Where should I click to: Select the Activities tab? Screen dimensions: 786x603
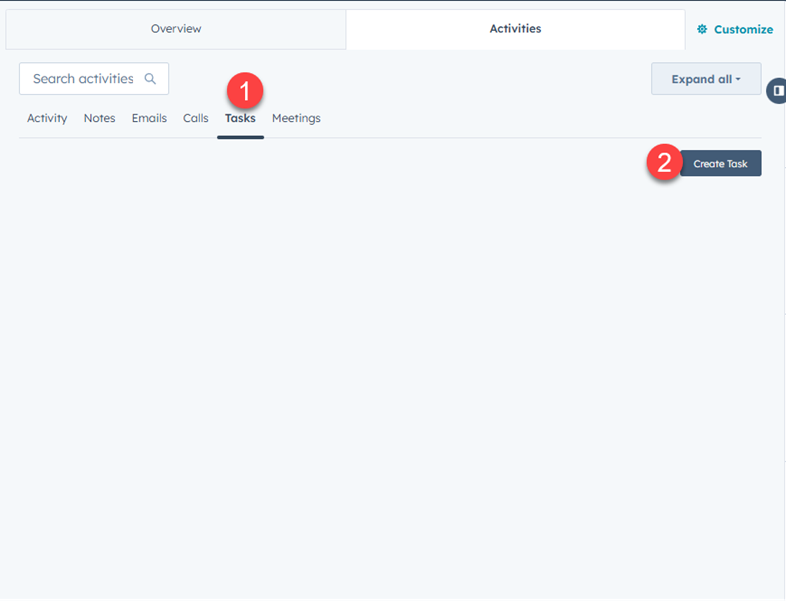tap(515, 29)
